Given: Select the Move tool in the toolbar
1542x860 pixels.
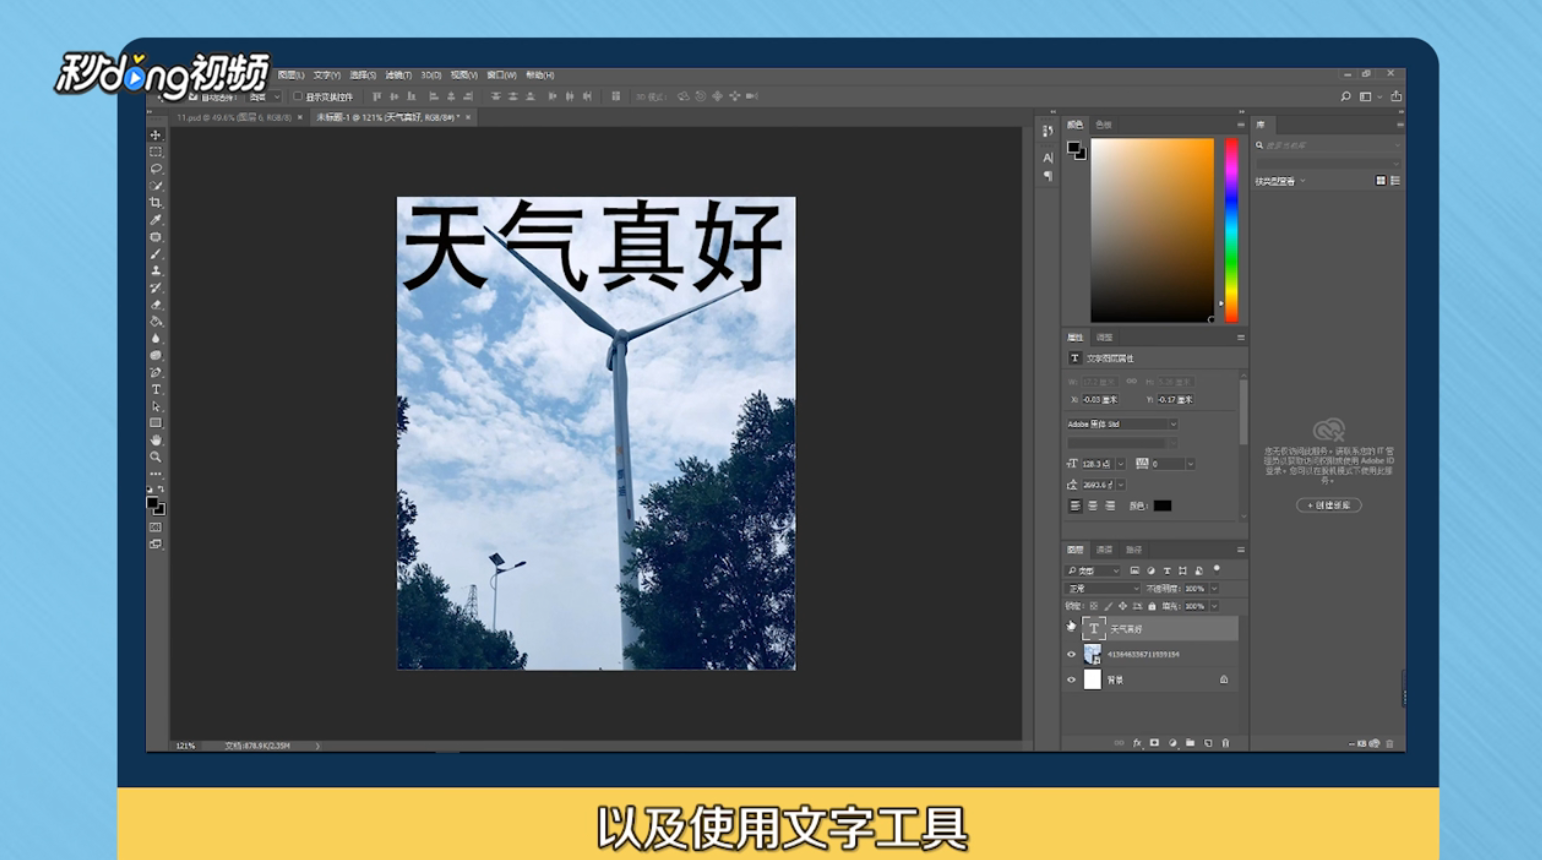Looking at the screenshot, I should click(156, 135).
